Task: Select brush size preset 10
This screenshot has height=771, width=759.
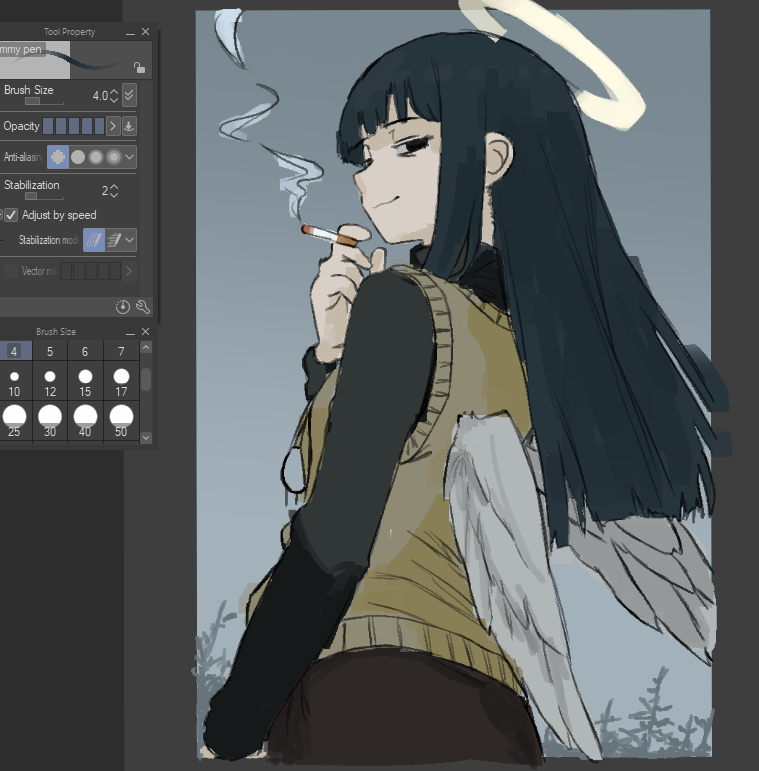Action: coord(15,381)
